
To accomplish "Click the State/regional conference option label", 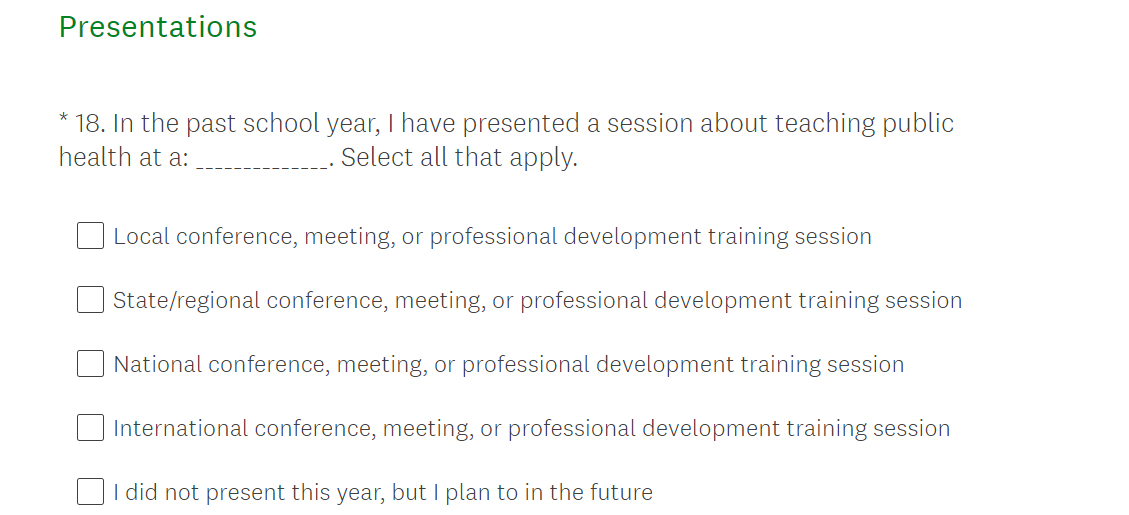I will tap(537, 301).
